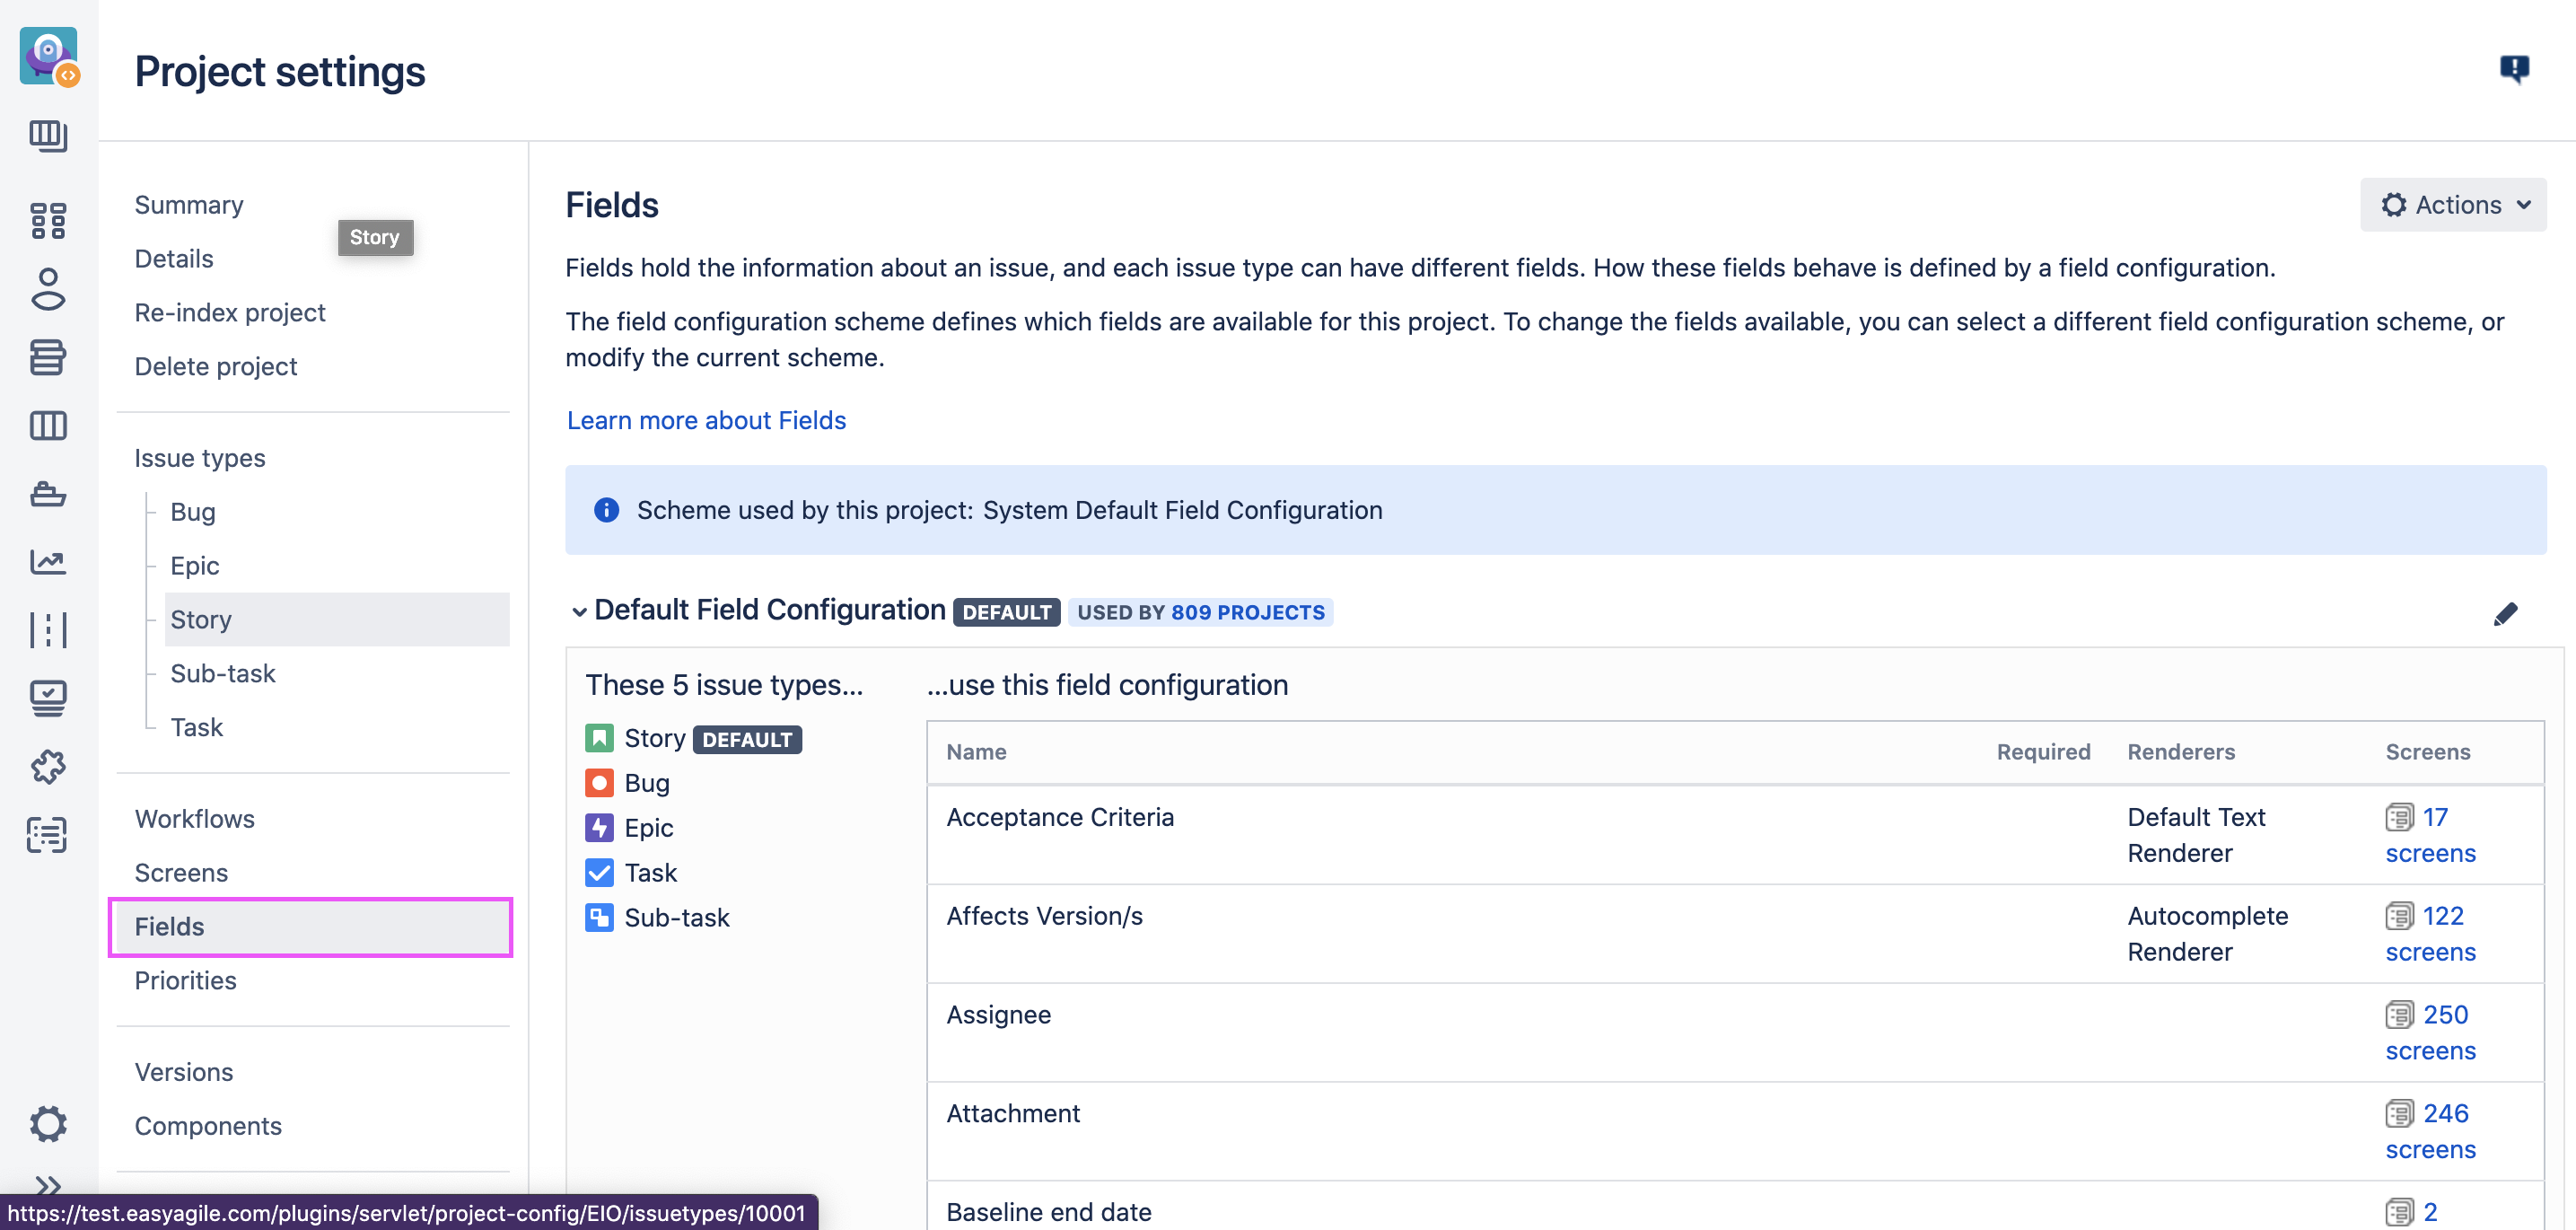Click Learn more about Fields link

pos(706,420)
